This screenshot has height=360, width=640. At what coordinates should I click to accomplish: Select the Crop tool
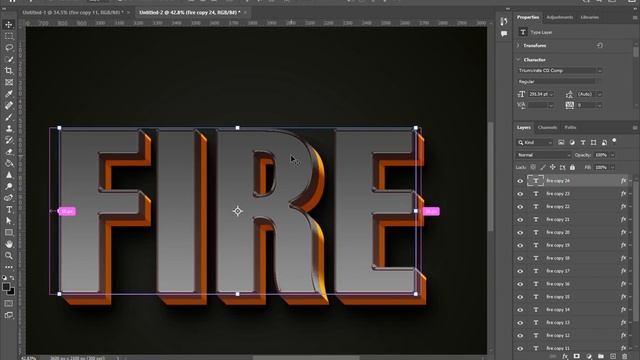9,71
